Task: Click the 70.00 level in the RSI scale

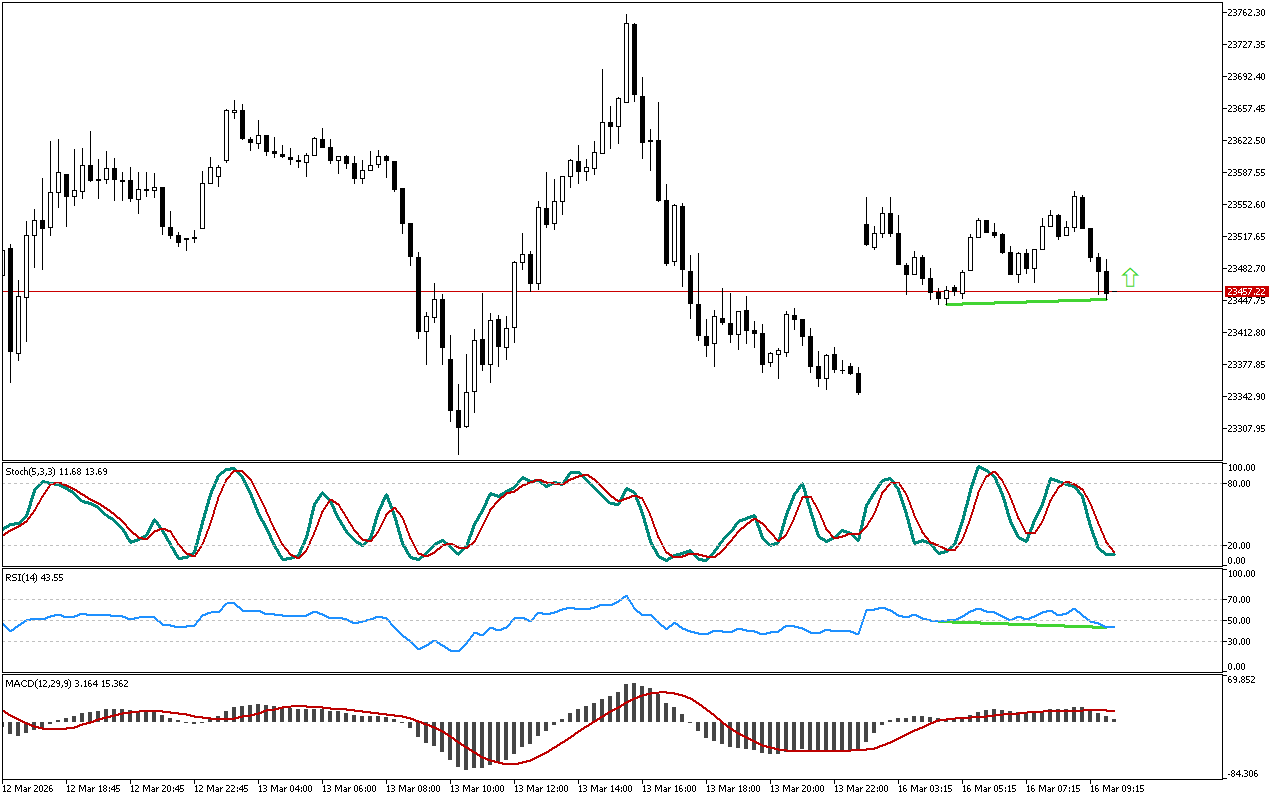Action: tap(1241, 599)
